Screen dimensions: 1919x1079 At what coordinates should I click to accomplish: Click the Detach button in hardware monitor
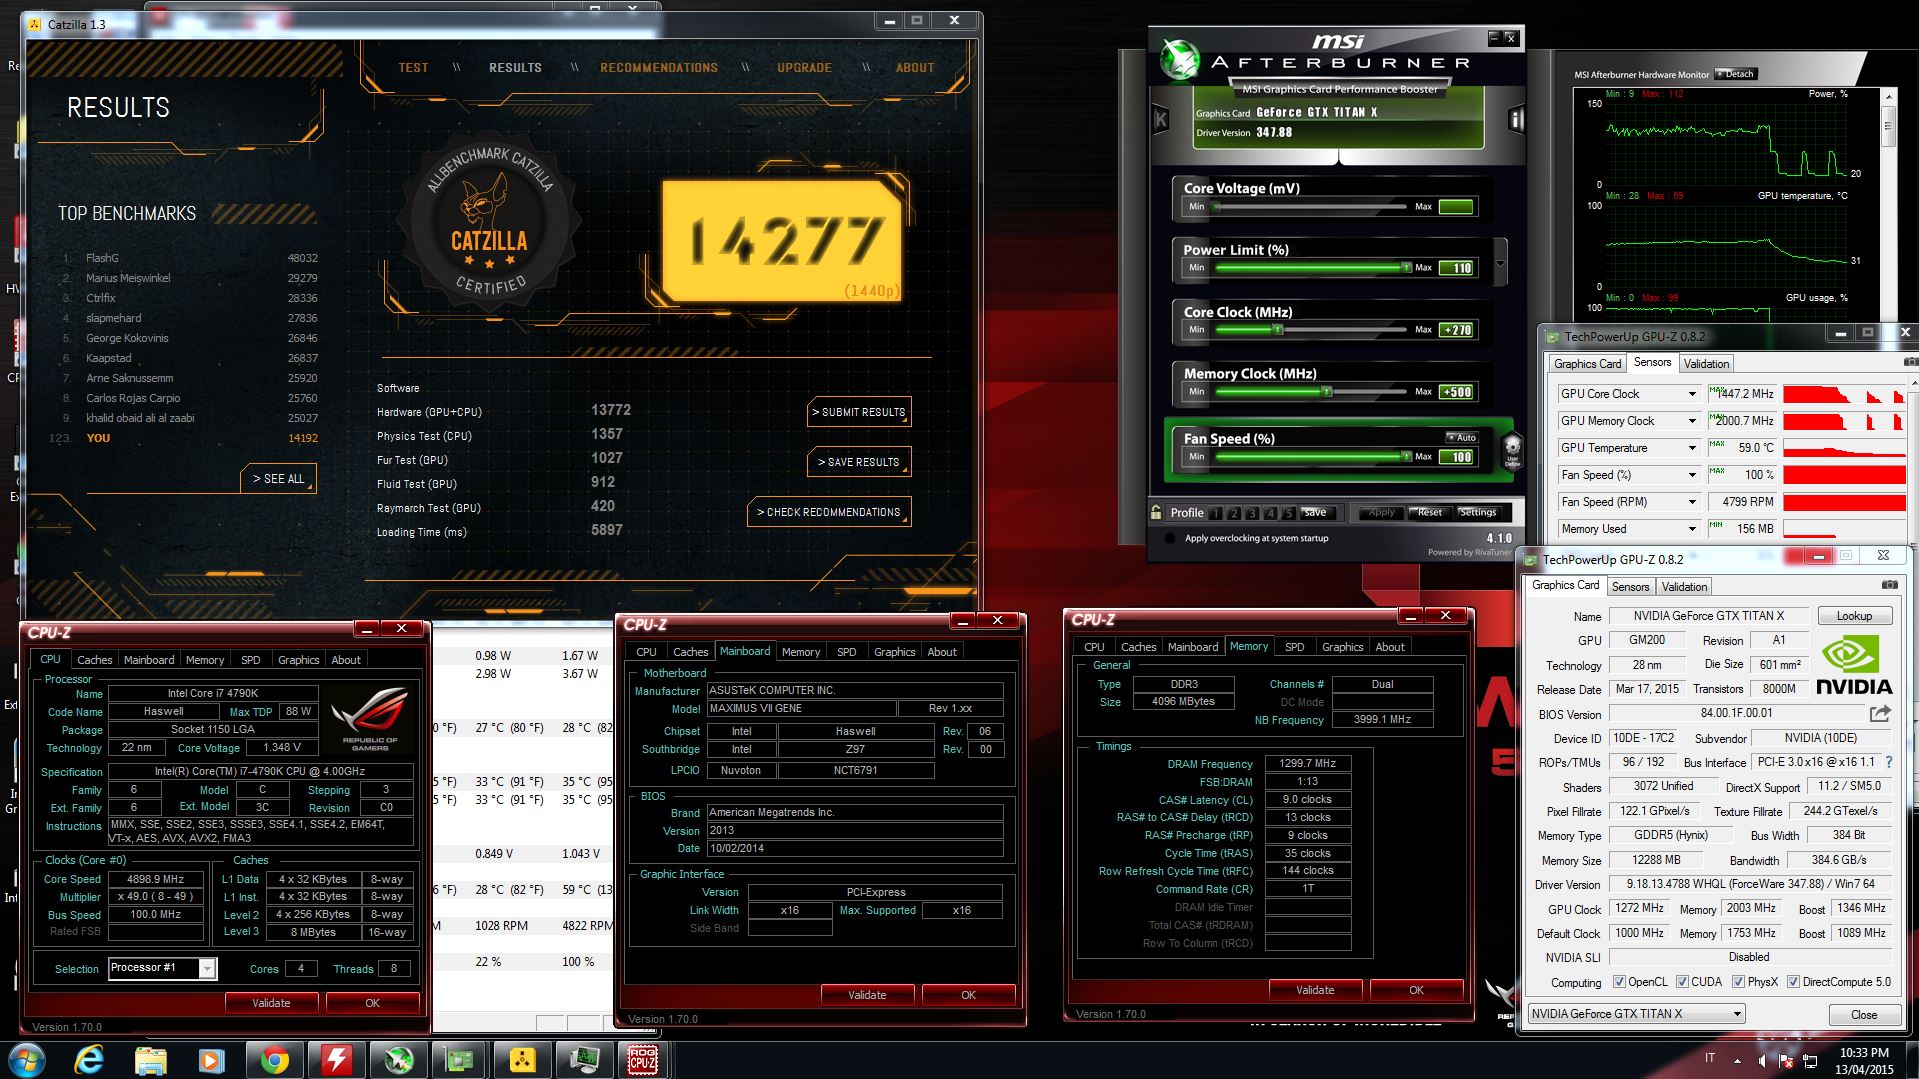point(1734,74)
